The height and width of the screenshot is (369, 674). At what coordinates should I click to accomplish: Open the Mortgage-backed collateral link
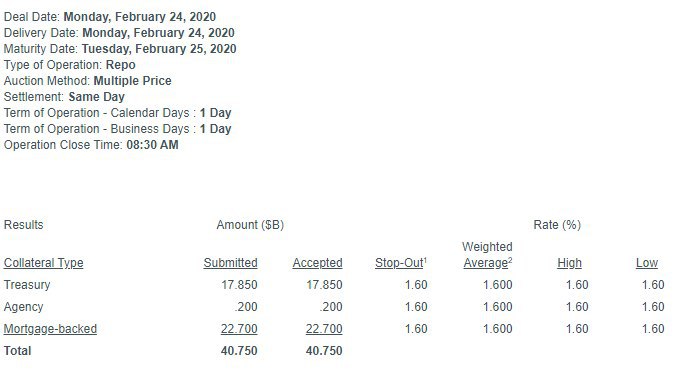(50, 329)
